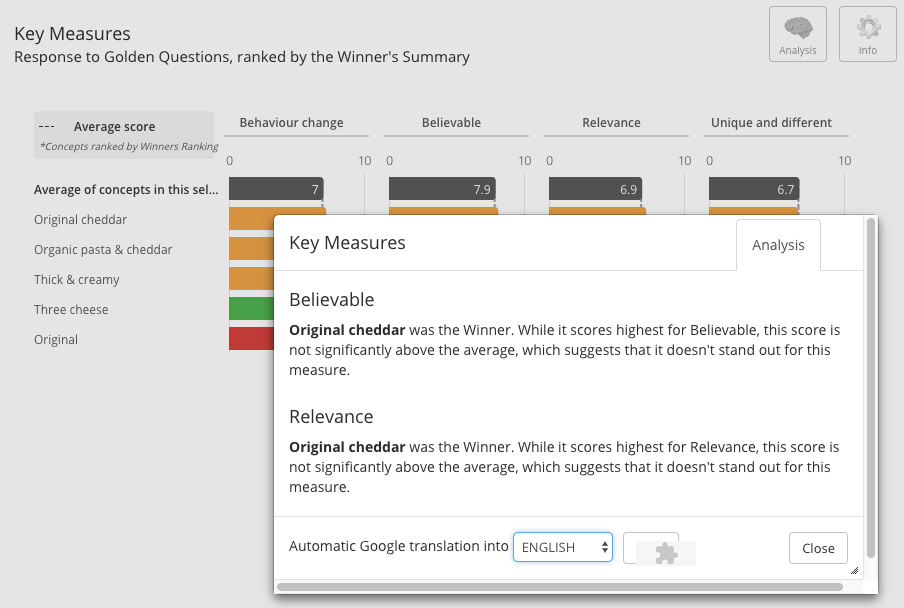Click the red Original bar

pos(251,338)
